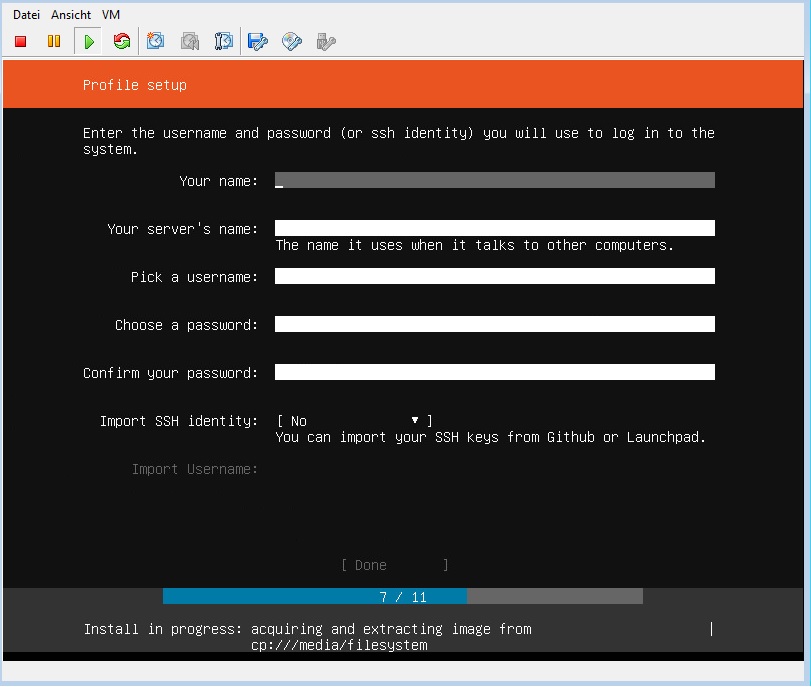The height and width of the screenshot is (687, 811).
Task: Pause the virtual machine with the pause icon
Action: [x=54, y=41]
